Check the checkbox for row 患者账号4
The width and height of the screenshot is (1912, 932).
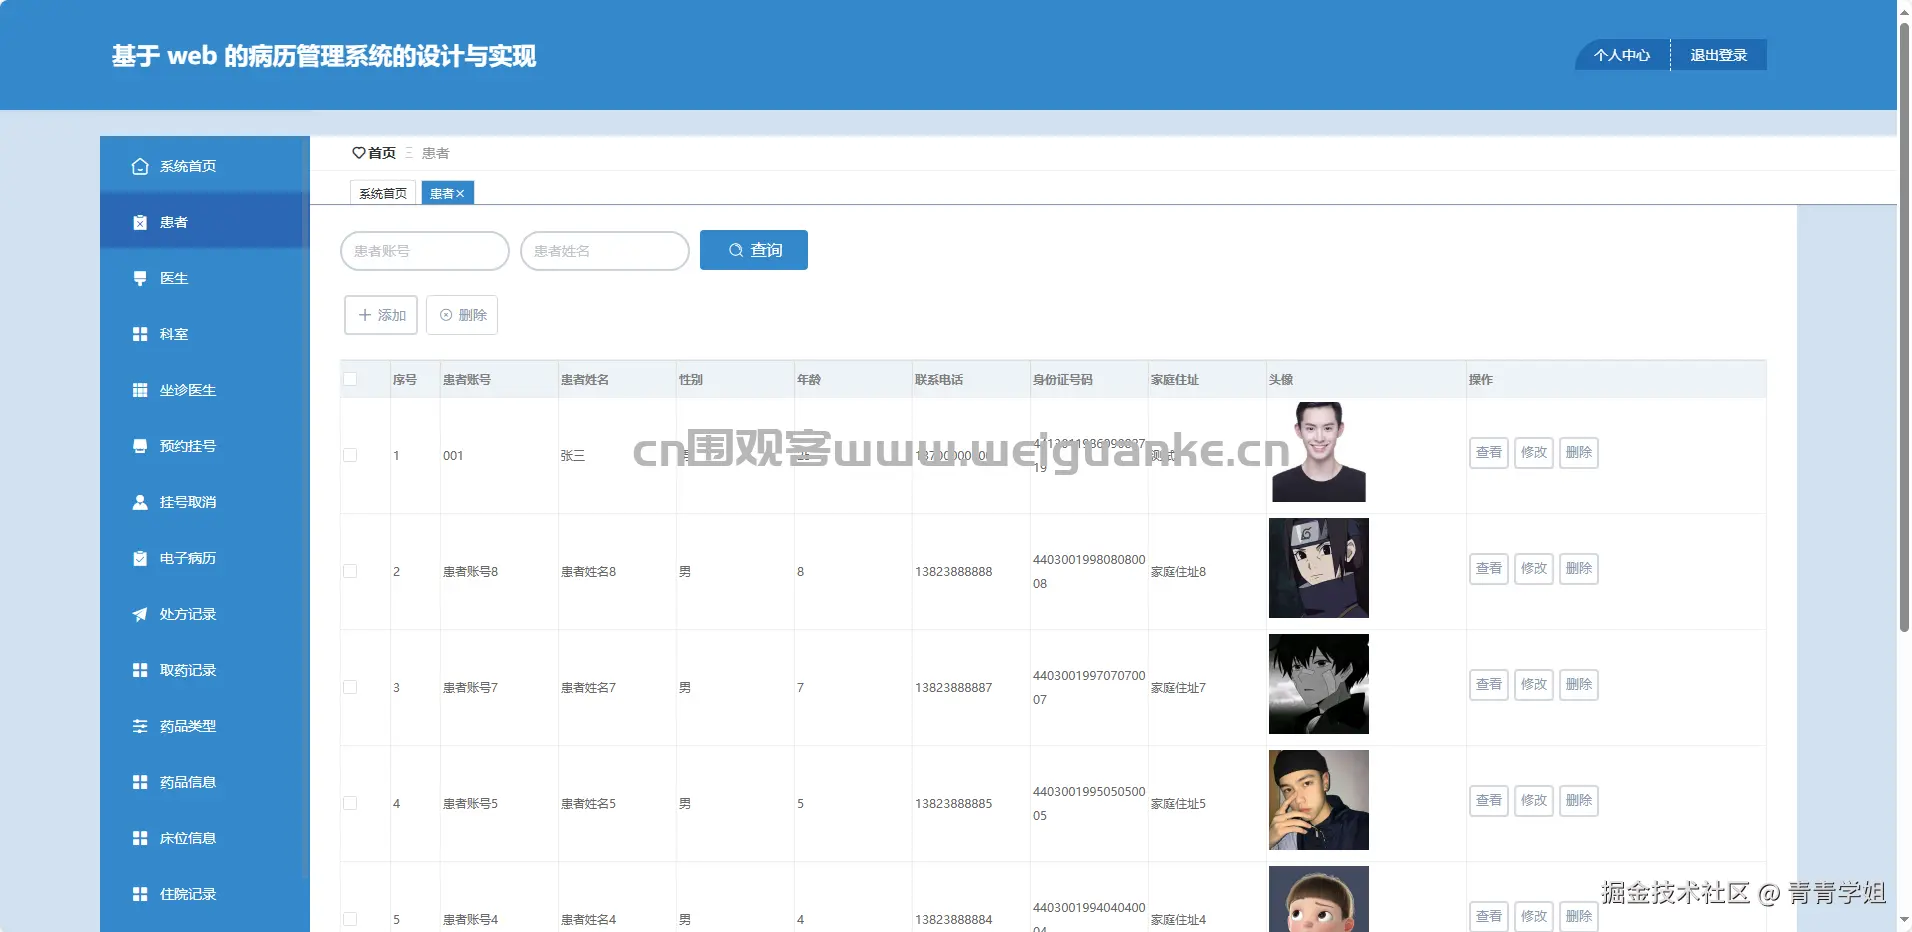tap(350, 919)
